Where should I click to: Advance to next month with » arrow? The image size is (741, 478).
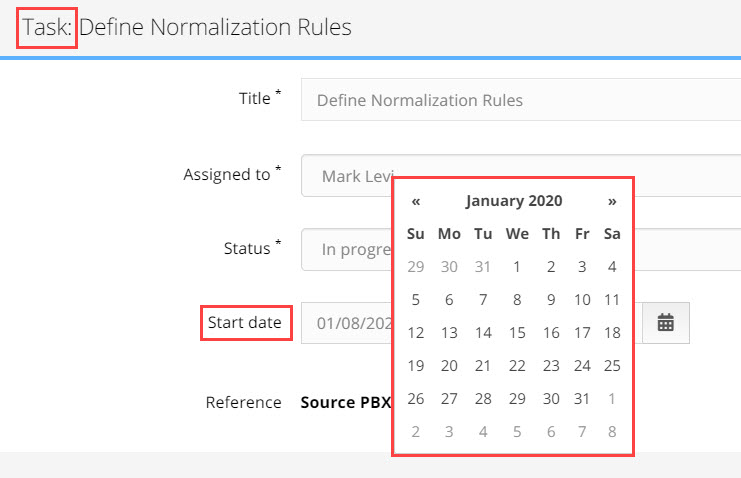(x=612, y=201)
